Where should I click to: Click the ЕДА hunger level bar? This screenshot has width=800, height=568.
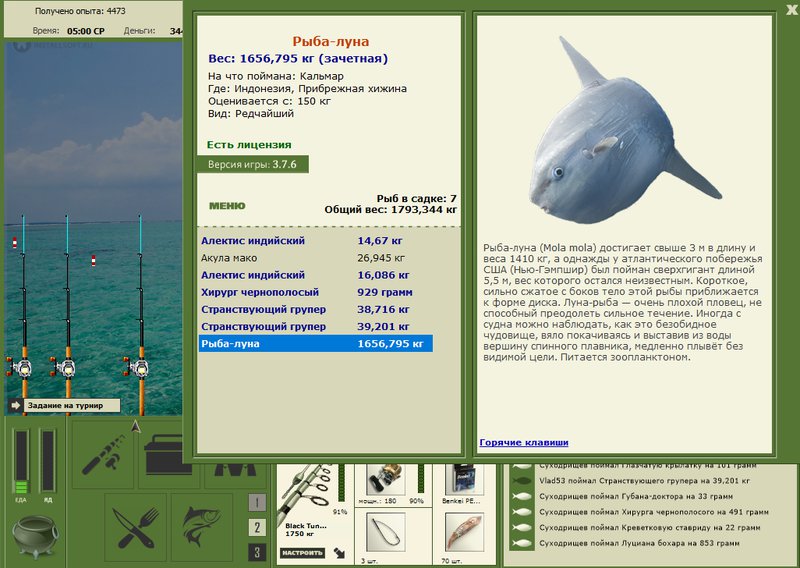[21, 461]
